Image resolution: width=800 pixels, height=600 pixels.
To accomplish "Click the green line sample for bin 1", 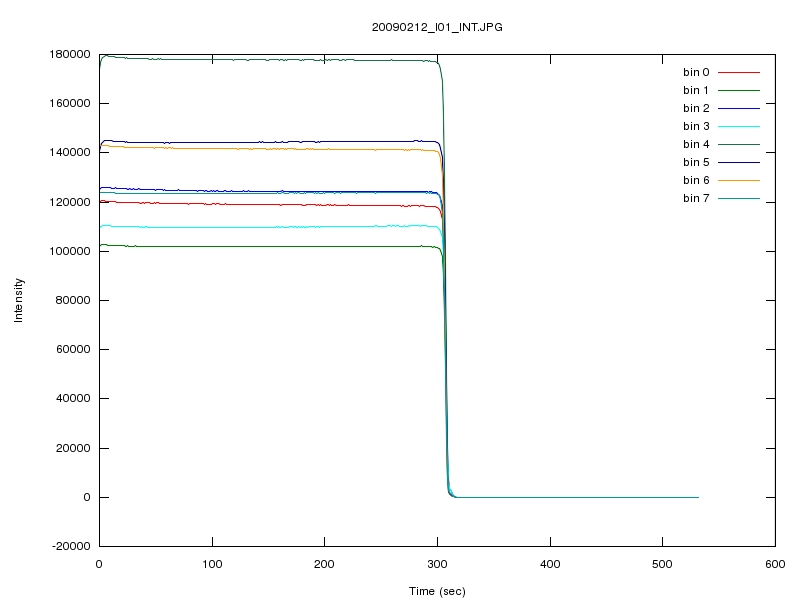I will point(739,90).
